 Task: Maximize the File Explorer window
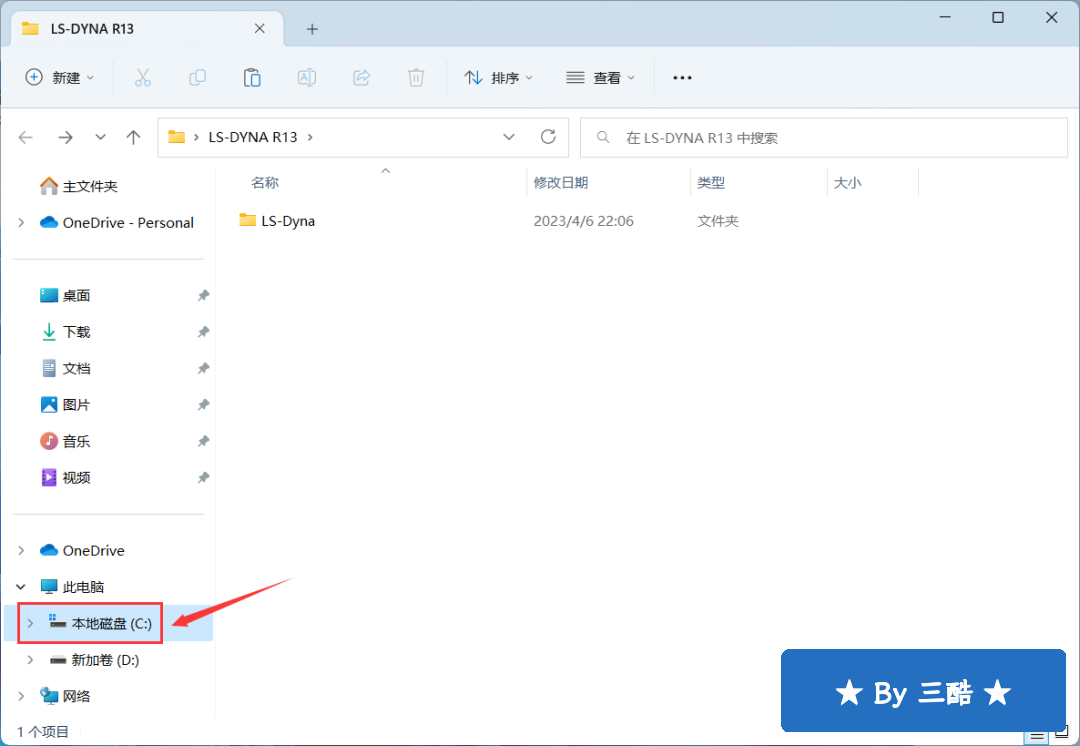coord(998,17)
